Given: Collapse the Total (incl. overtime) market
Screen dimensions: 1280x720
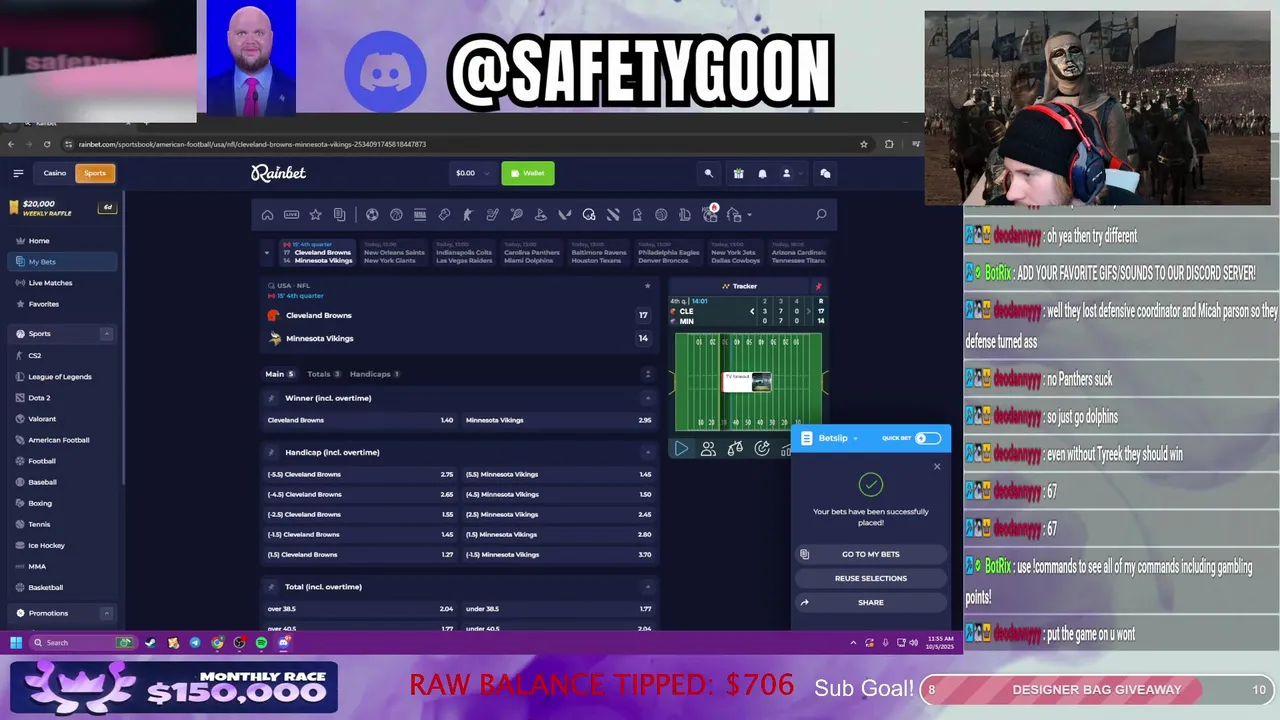Looking at the screenshot, I should tap(647, 587).
